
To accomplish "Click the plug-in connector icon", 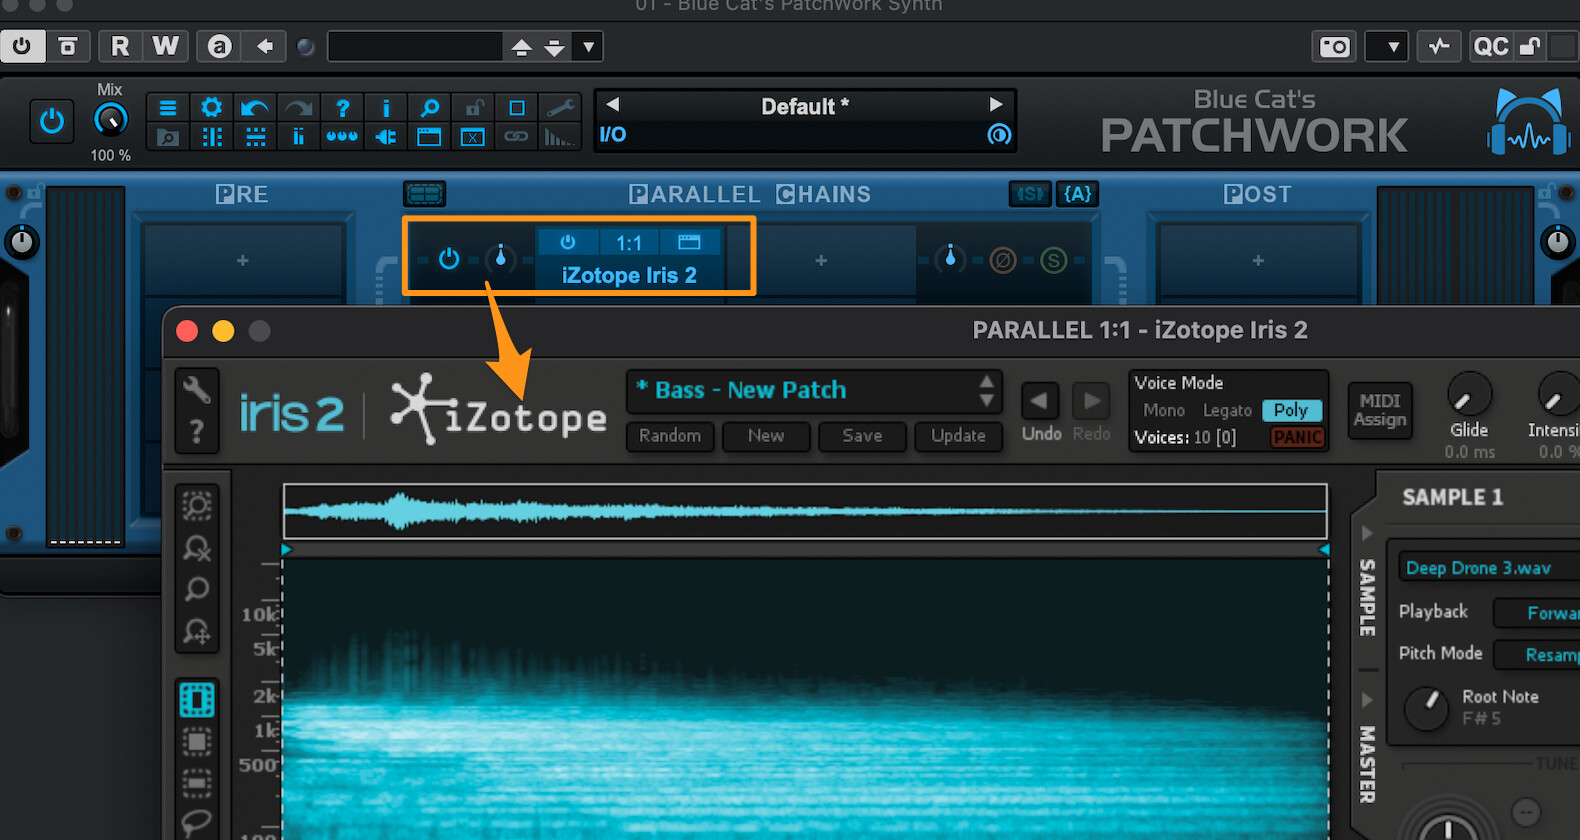I will (386, 137).
